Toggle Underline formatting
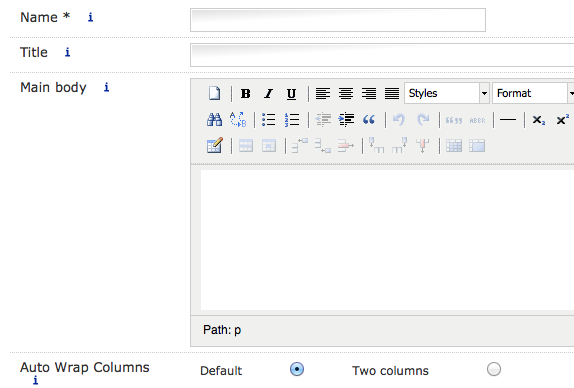This screenshot has width=574, height=388. [x=291, y=94]
